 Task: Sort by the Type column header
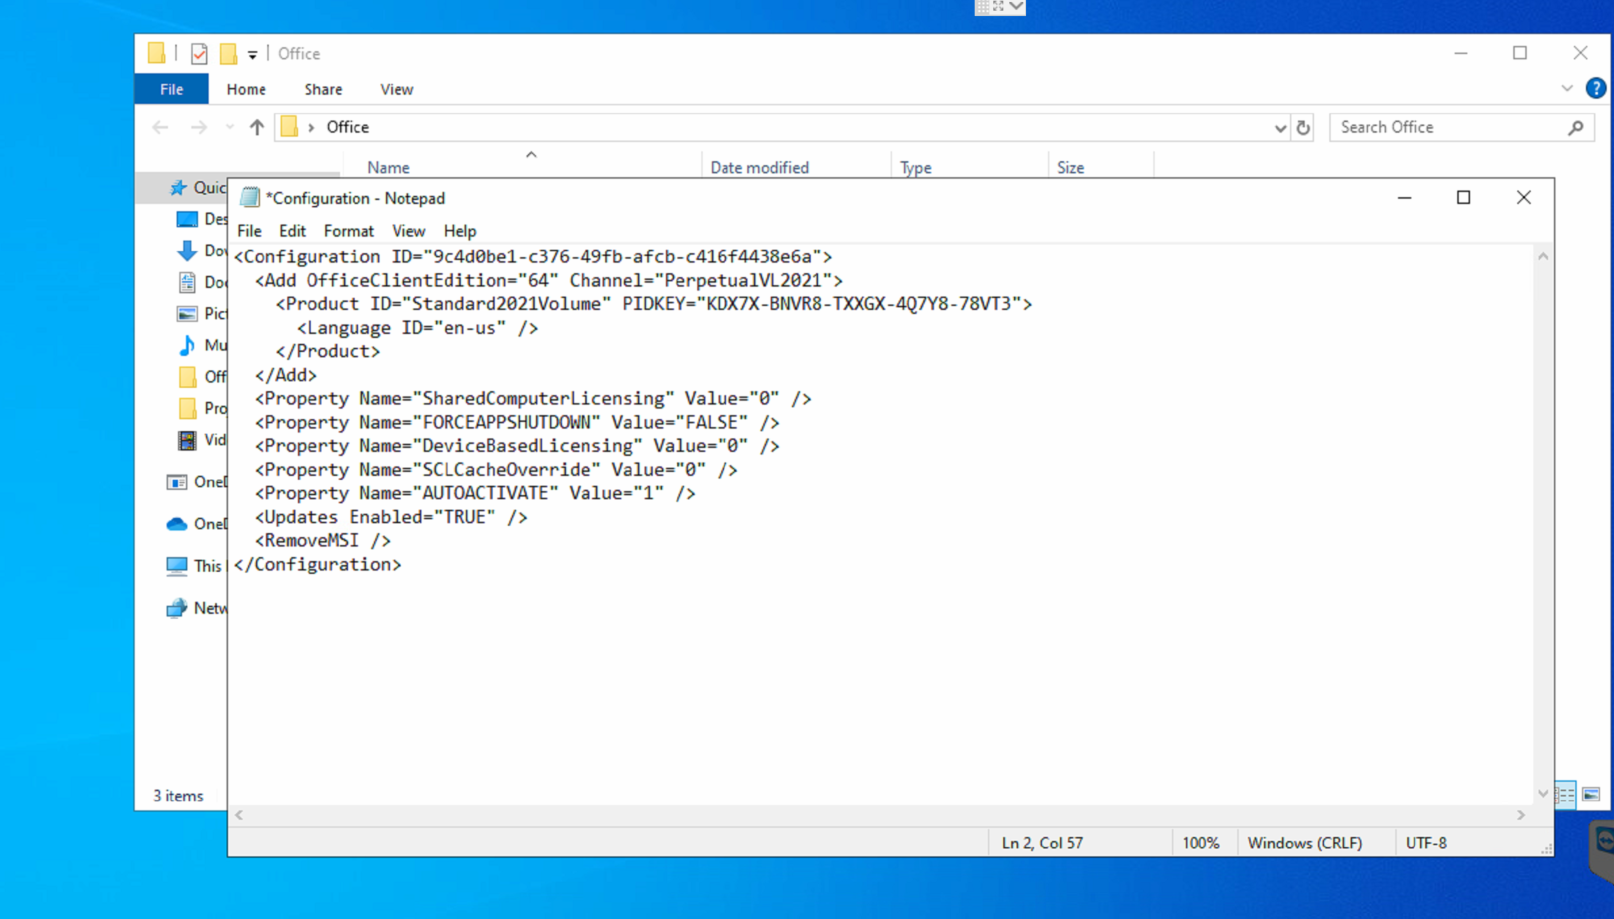coord(915,167)
